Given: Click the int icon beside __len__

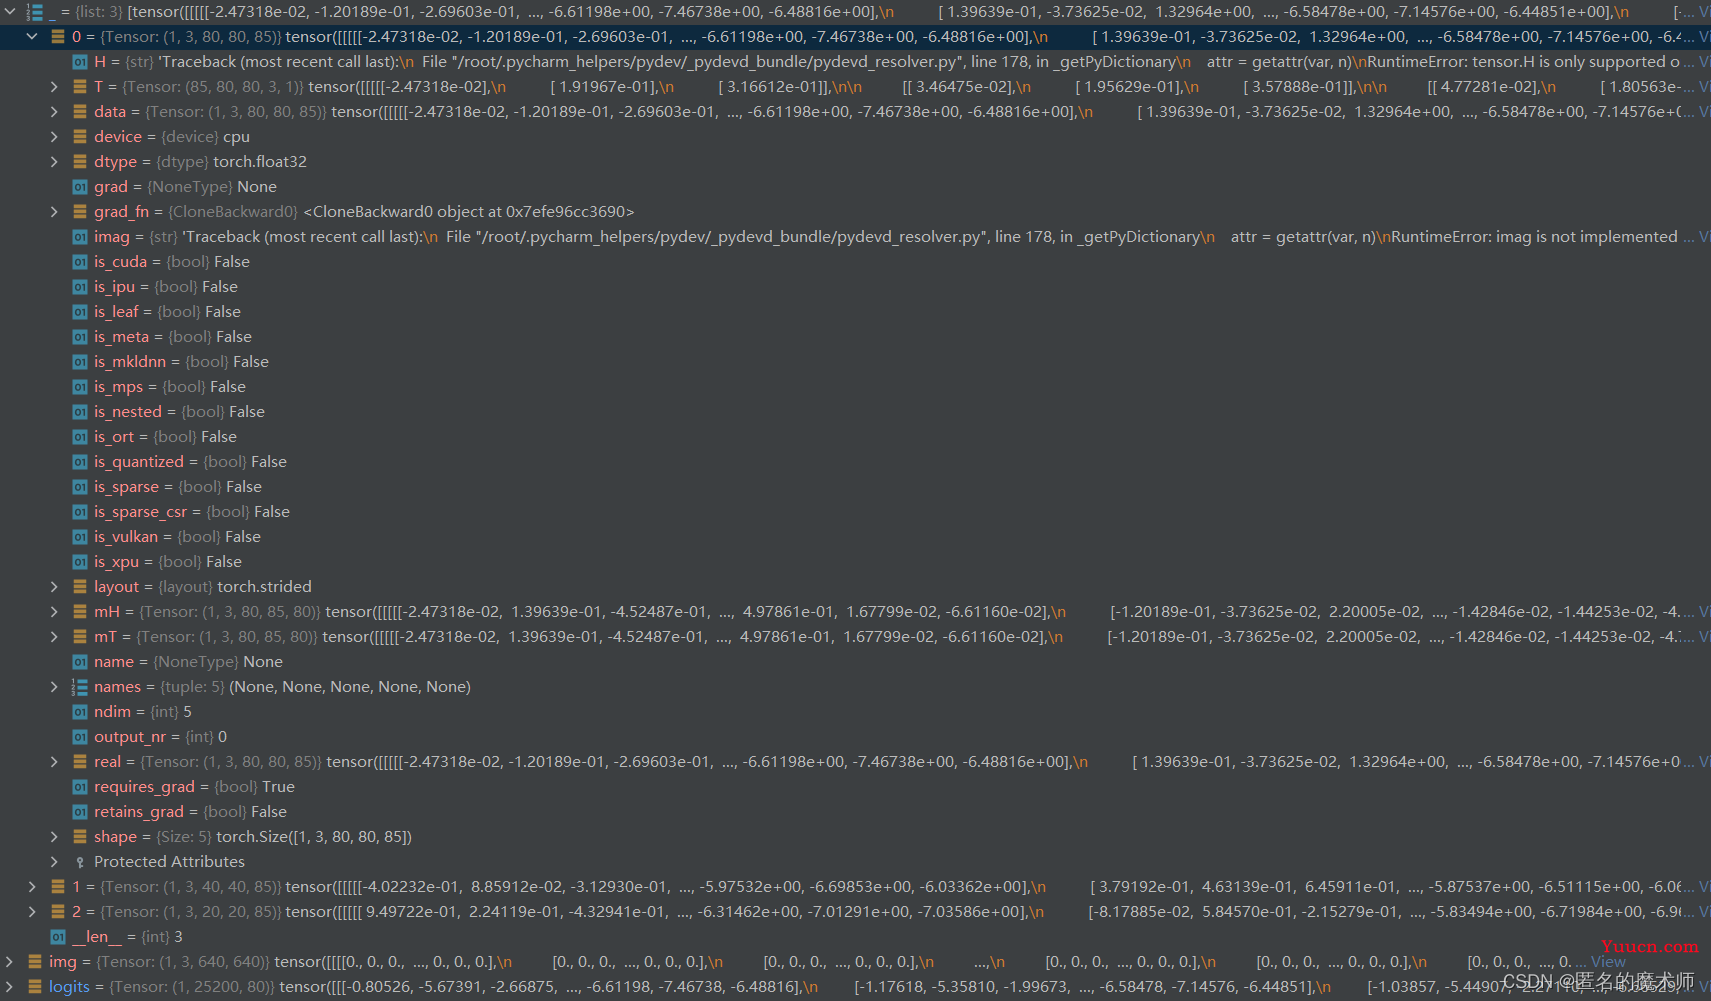Looking at the screenshot, I should [58, 937].
